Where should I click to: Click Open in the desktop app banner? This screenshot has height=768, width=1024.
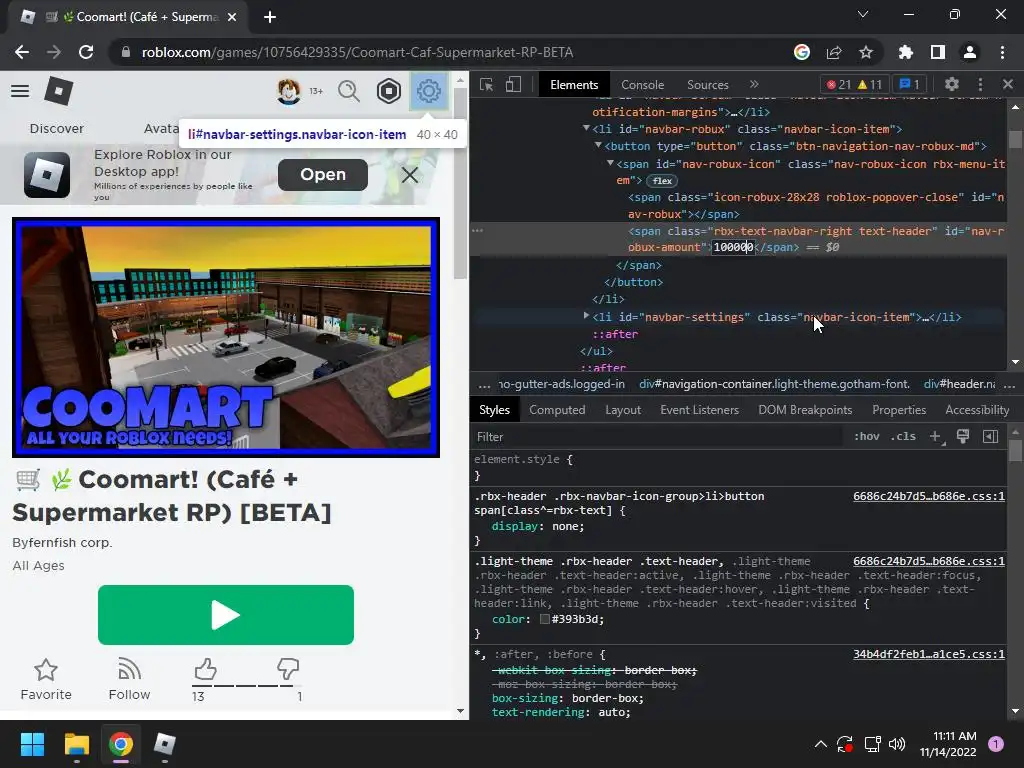click(x=323, y=174)
